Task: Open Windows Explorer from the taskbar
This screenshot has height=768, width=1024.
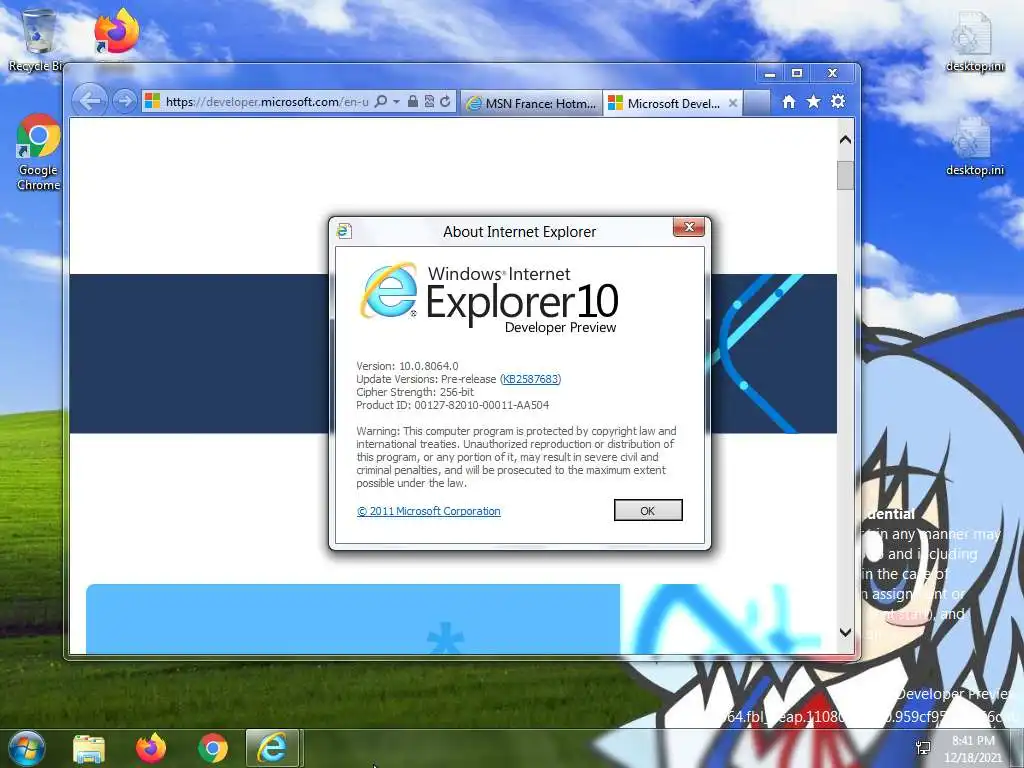Action: pyautogui.click(x=89, y=748)
